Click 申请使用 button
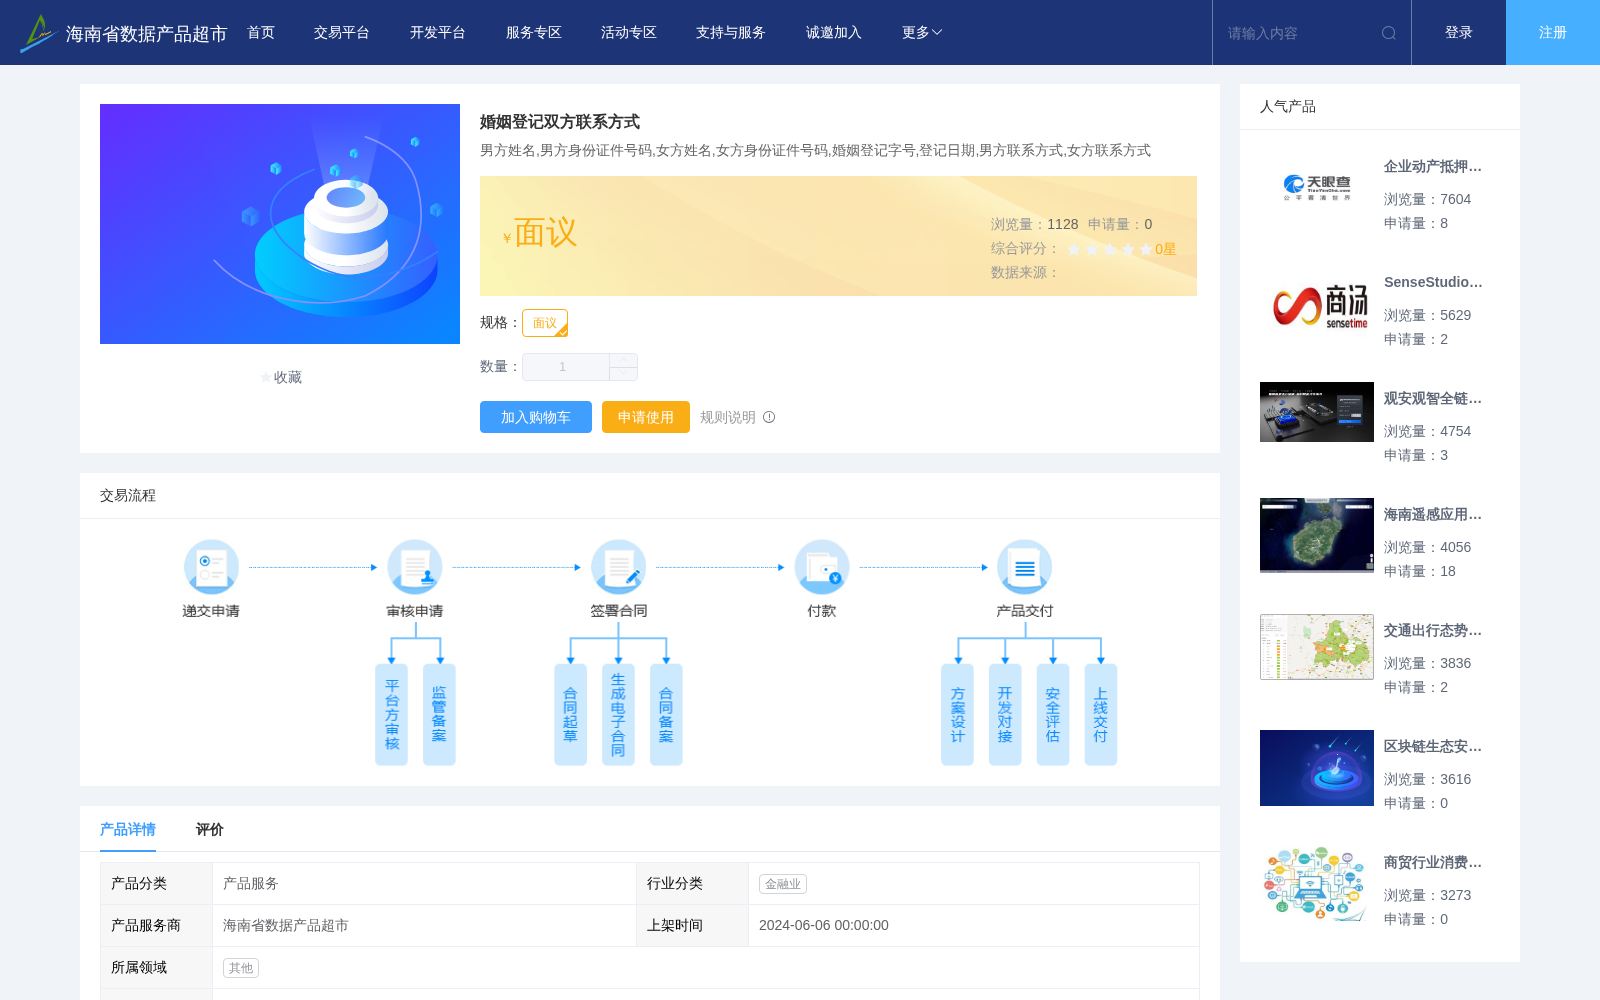This screenshot has height=1000, width=1600. pyautogui.click(x=646, y=417)
